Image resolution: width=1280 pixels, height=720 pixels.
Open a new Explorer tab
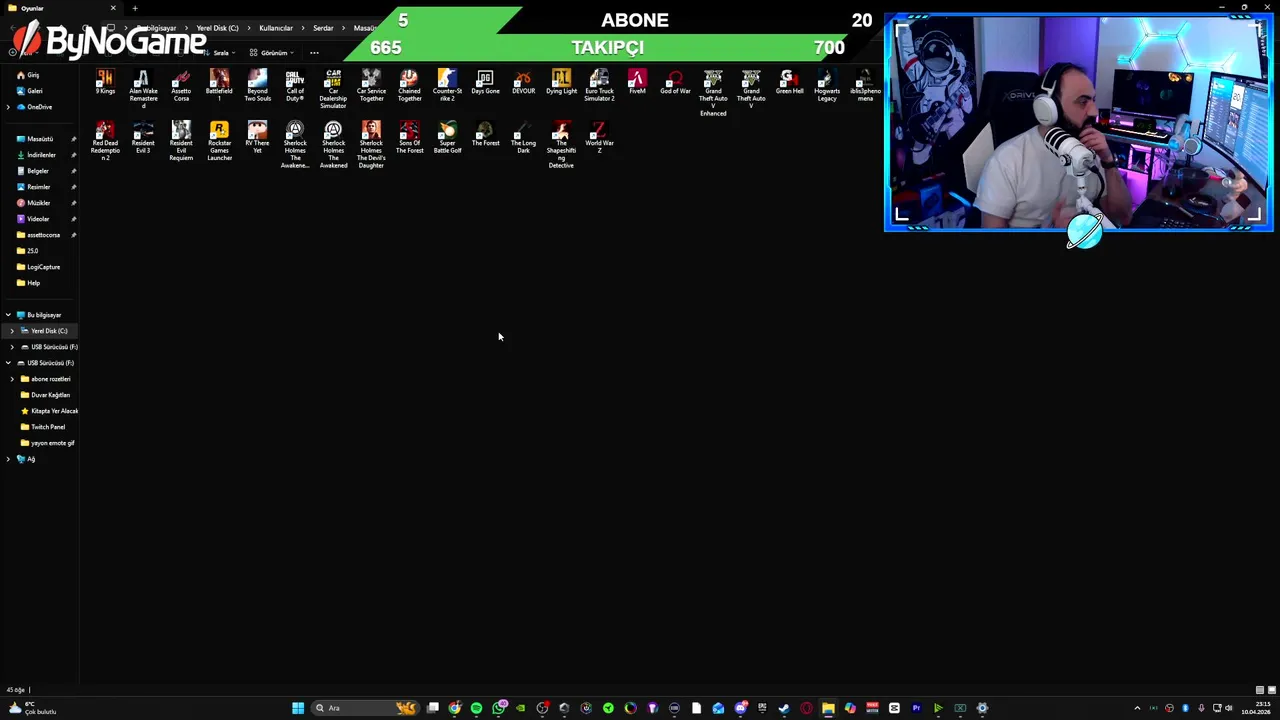pyautogui.click(x=135, y=8)
